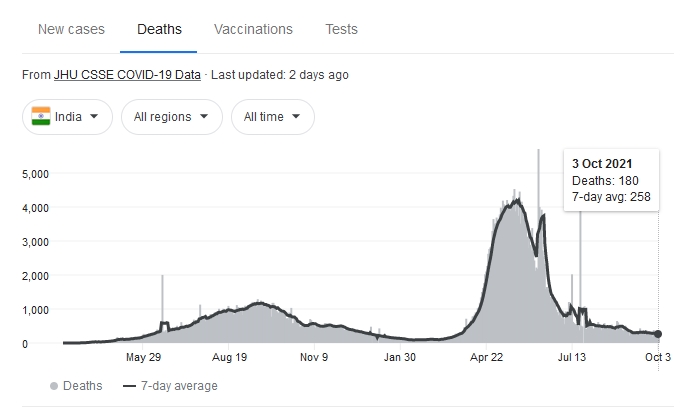Open the New cases tab
699x415 pixels.
point(71,29)
